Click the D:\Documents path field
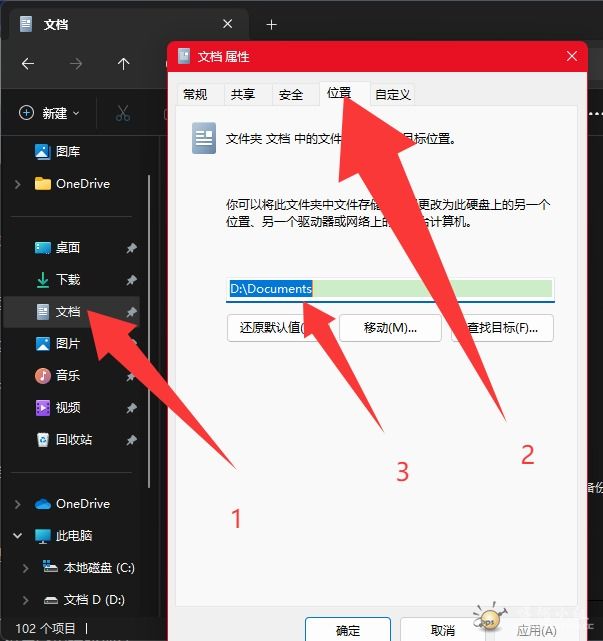603x641 pixels. pyautogui.click(x=390, y=289)
